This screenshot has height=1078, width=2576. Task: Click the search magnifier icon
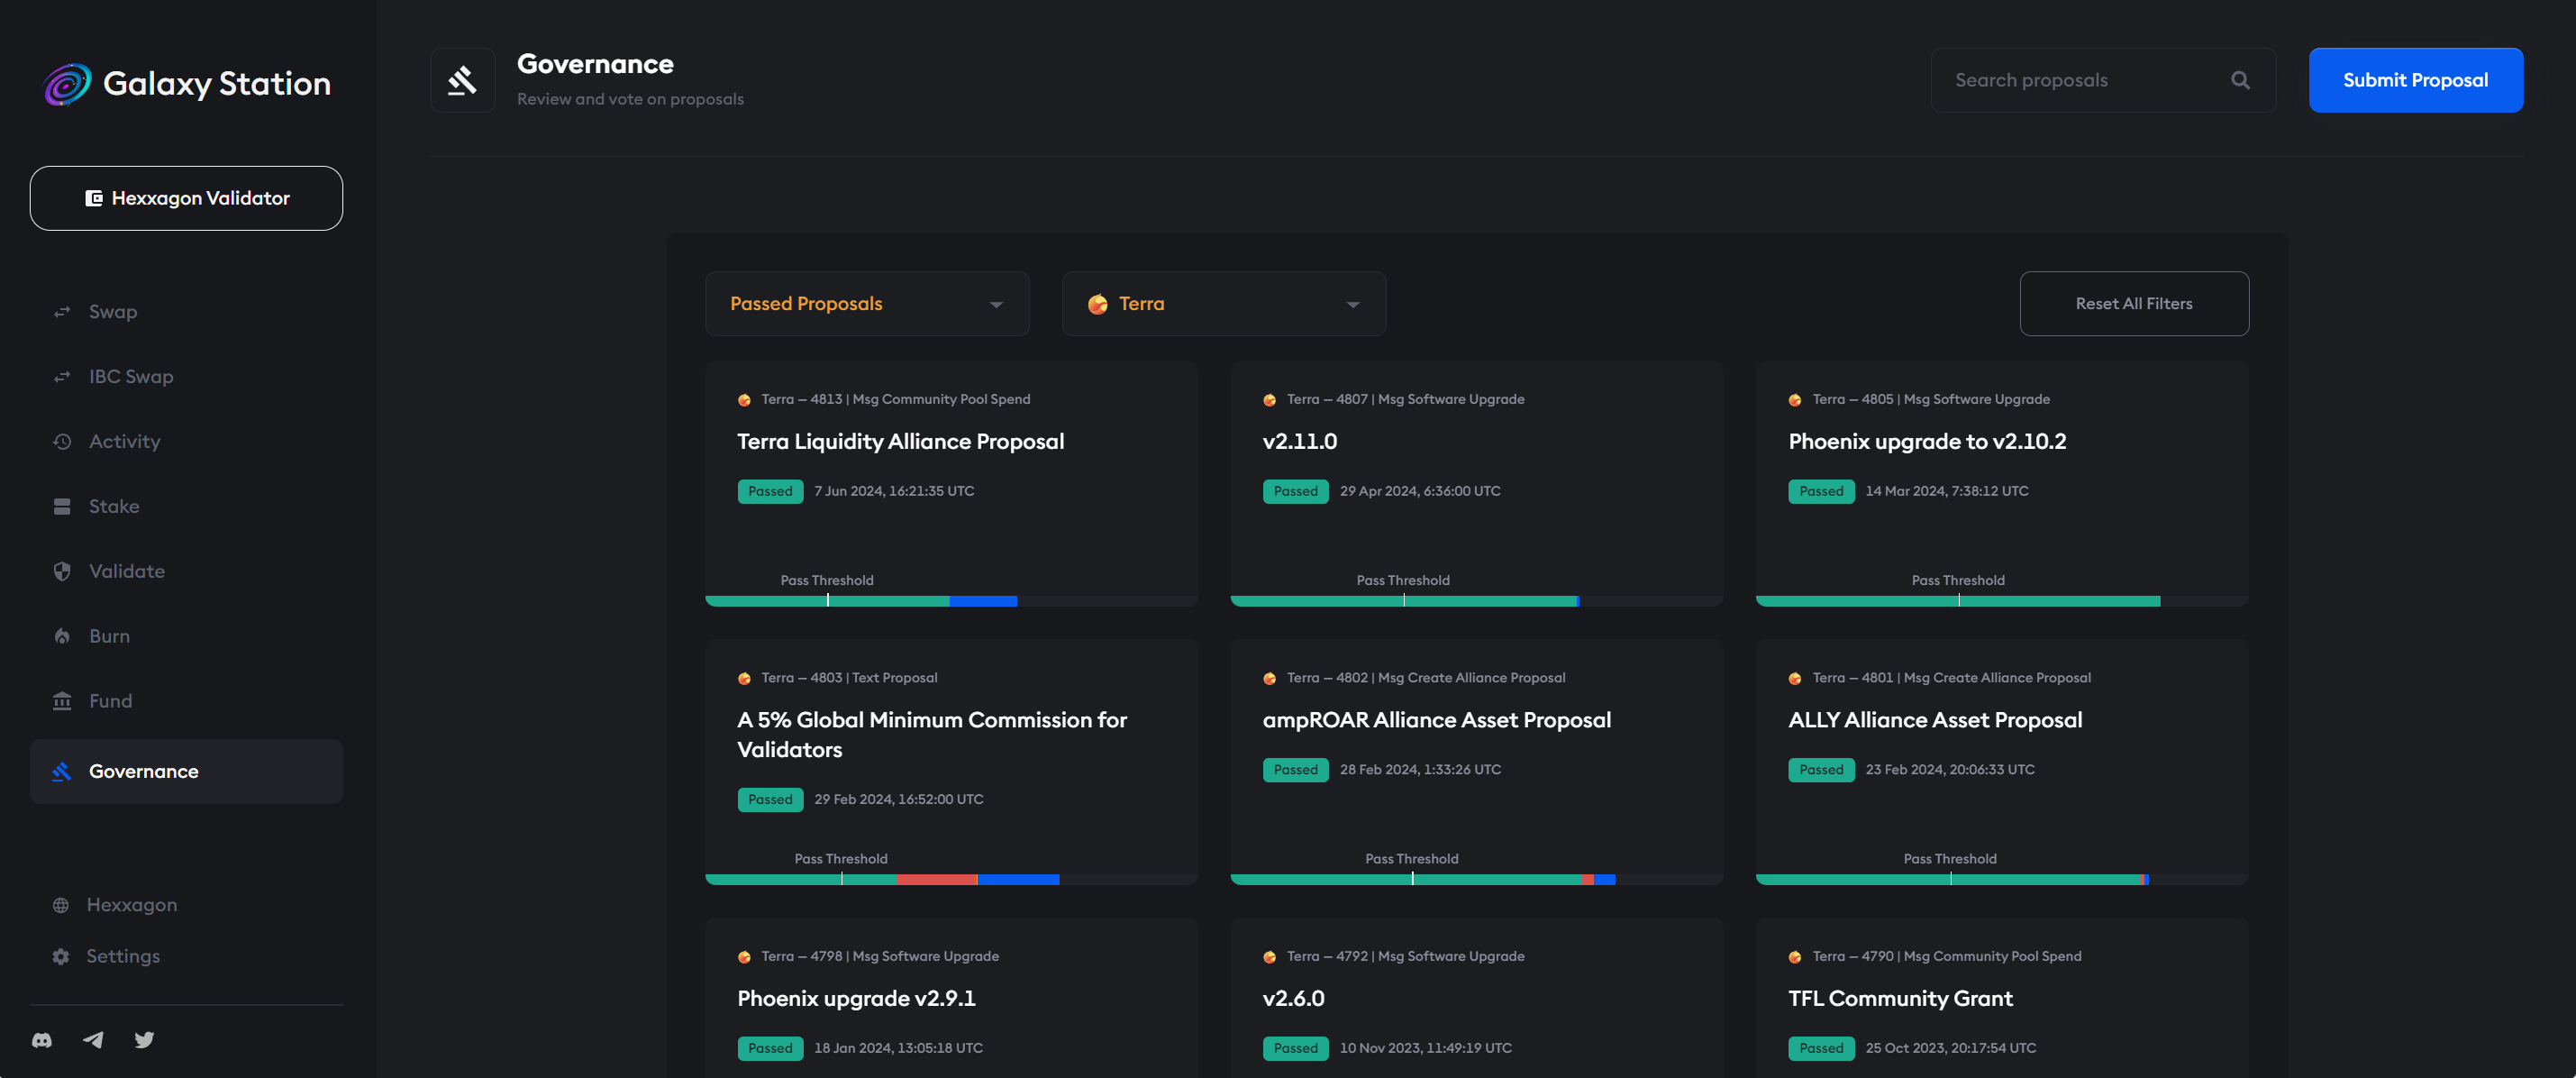pos(2240,80)
